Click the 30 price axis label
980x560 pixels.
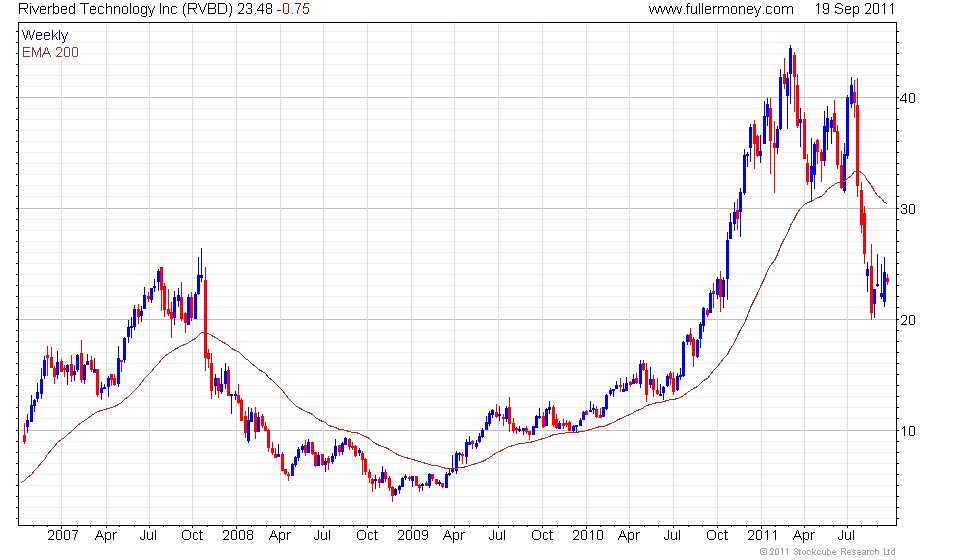click(908, 209)
